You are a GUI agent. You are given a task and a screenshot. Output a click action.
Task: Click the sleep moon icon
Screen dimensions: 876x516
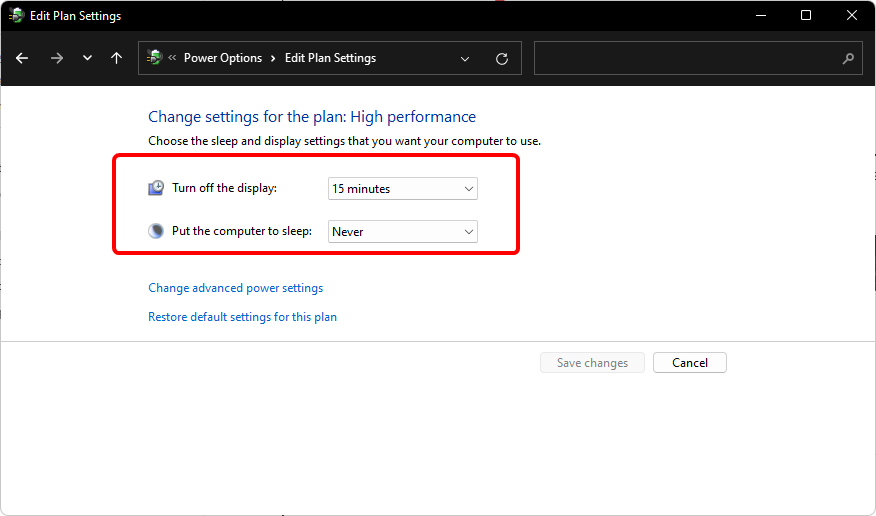pos(156,231)
